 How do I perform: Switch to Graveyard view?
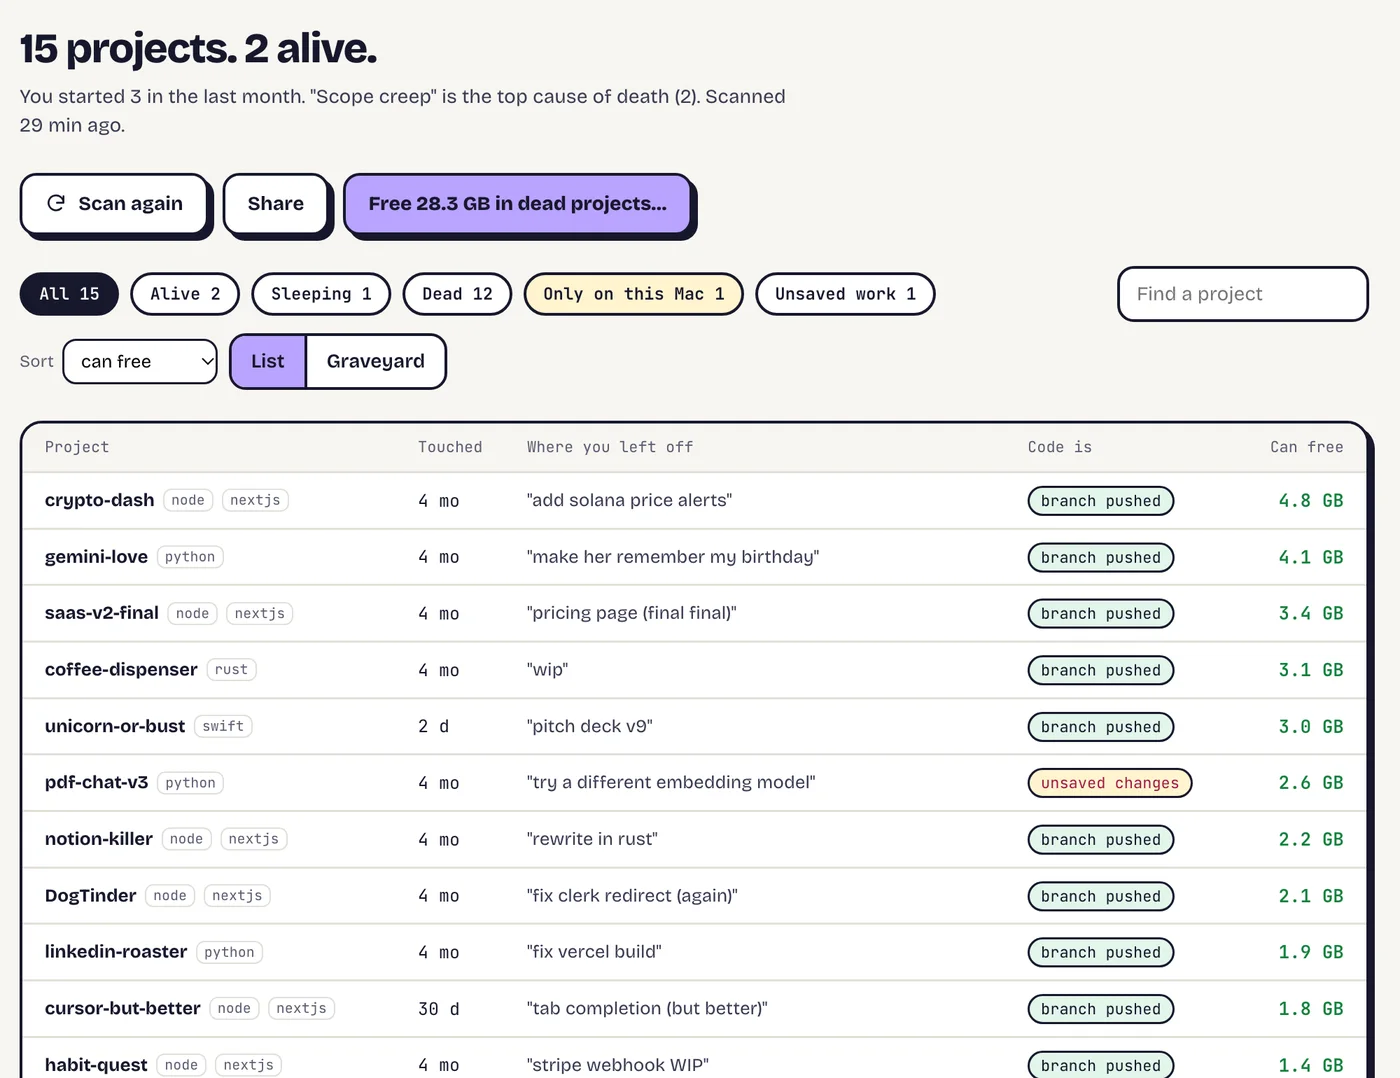tap(376, 361)
